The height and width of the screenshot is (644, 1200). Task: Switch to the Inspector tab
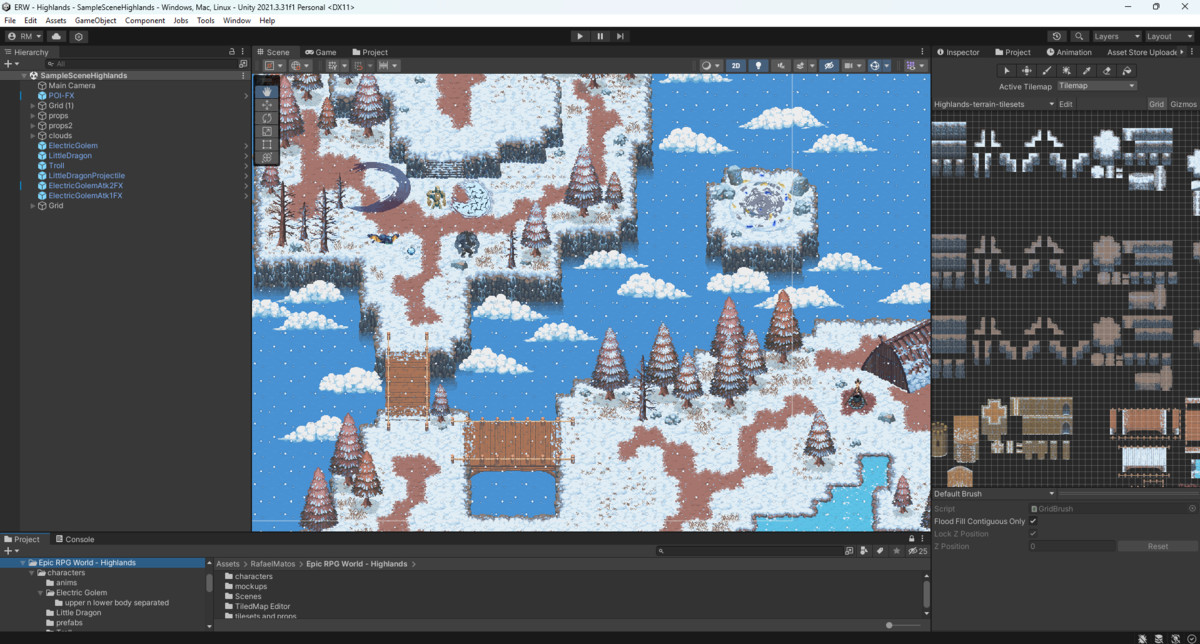click(x=958, y=52)
